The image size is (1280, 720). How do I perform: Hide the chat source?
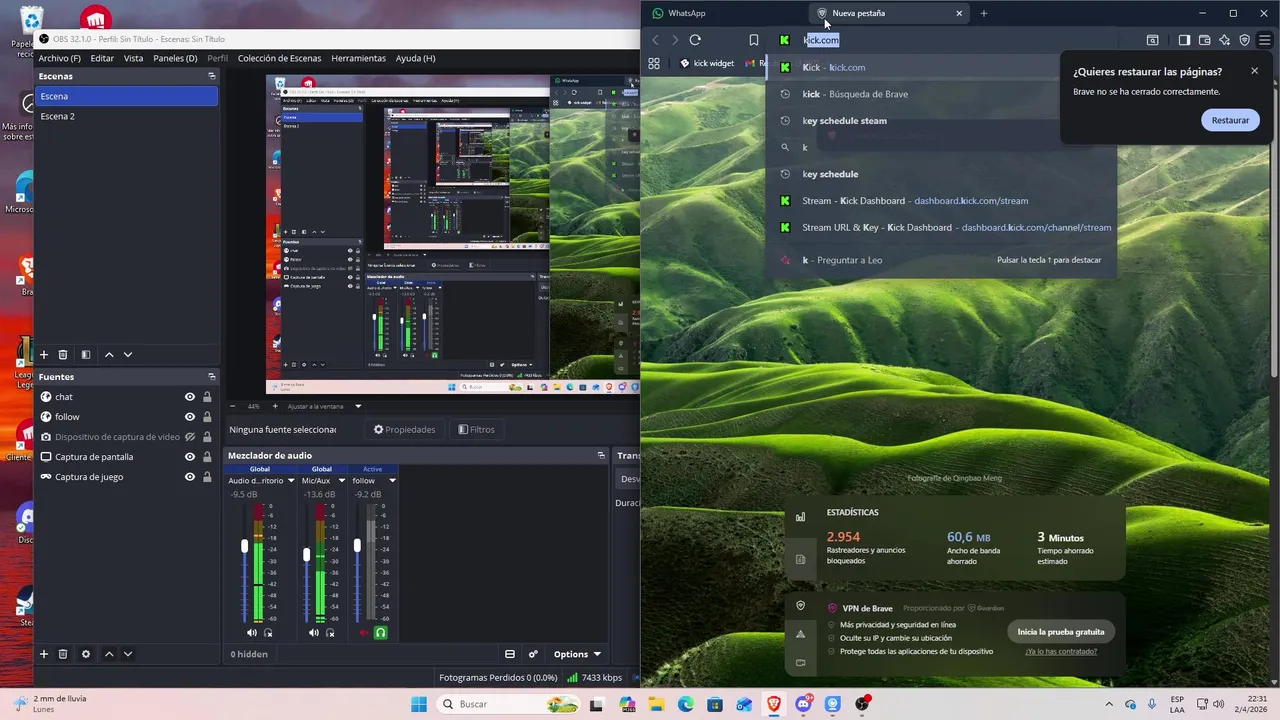click(x=189, y=397)
